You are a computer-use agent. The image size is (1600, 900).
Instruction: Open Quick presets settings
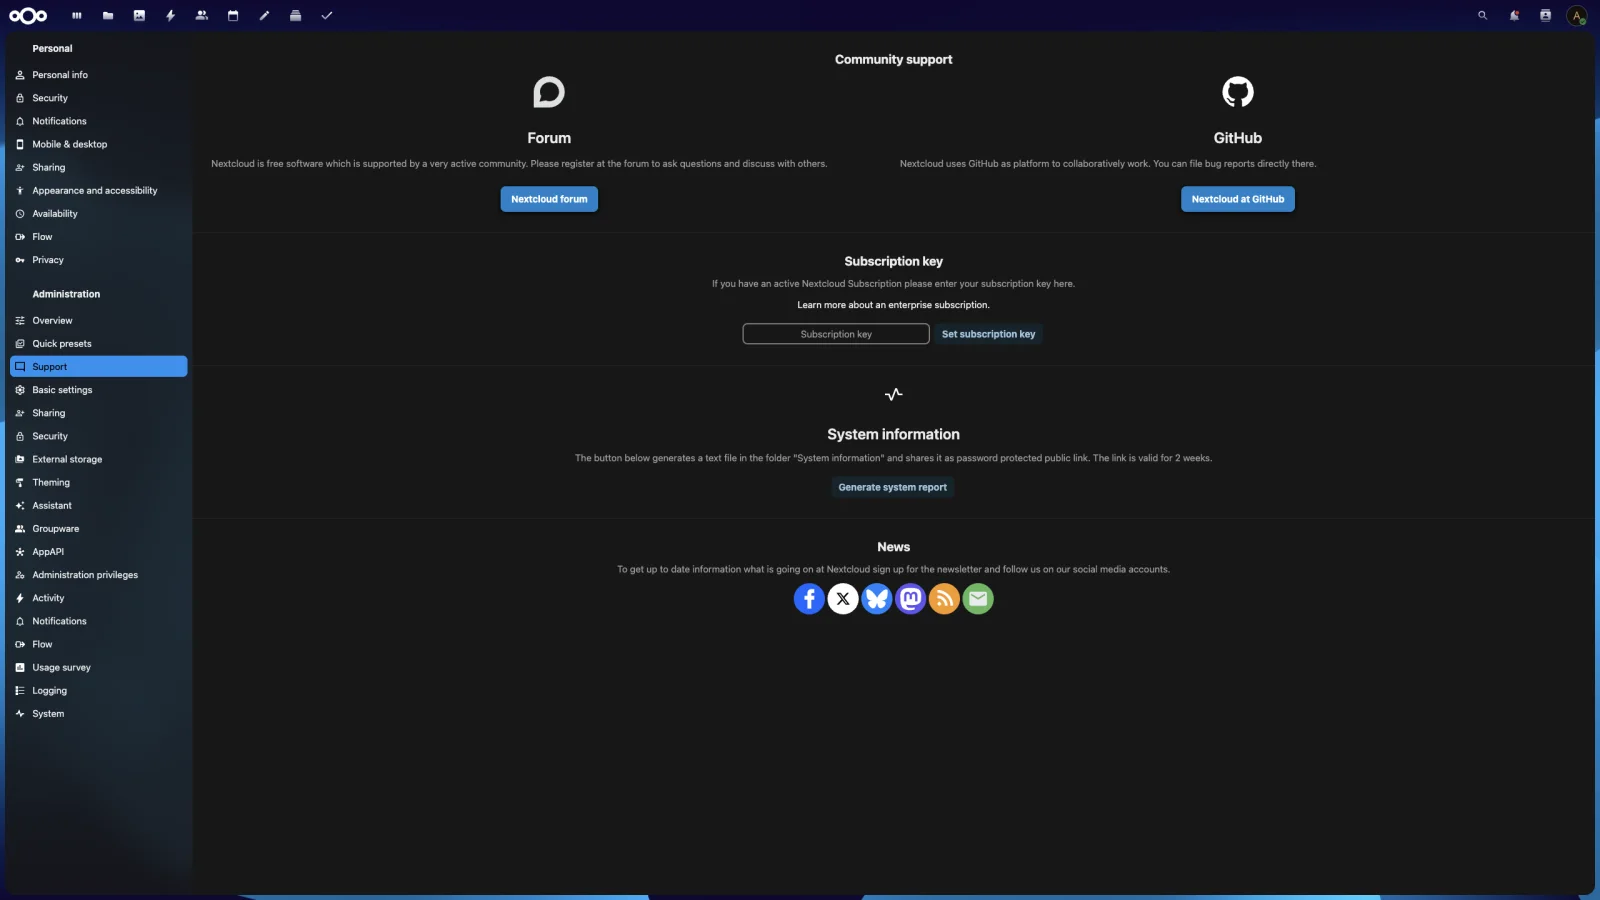[x=99, y=344]
